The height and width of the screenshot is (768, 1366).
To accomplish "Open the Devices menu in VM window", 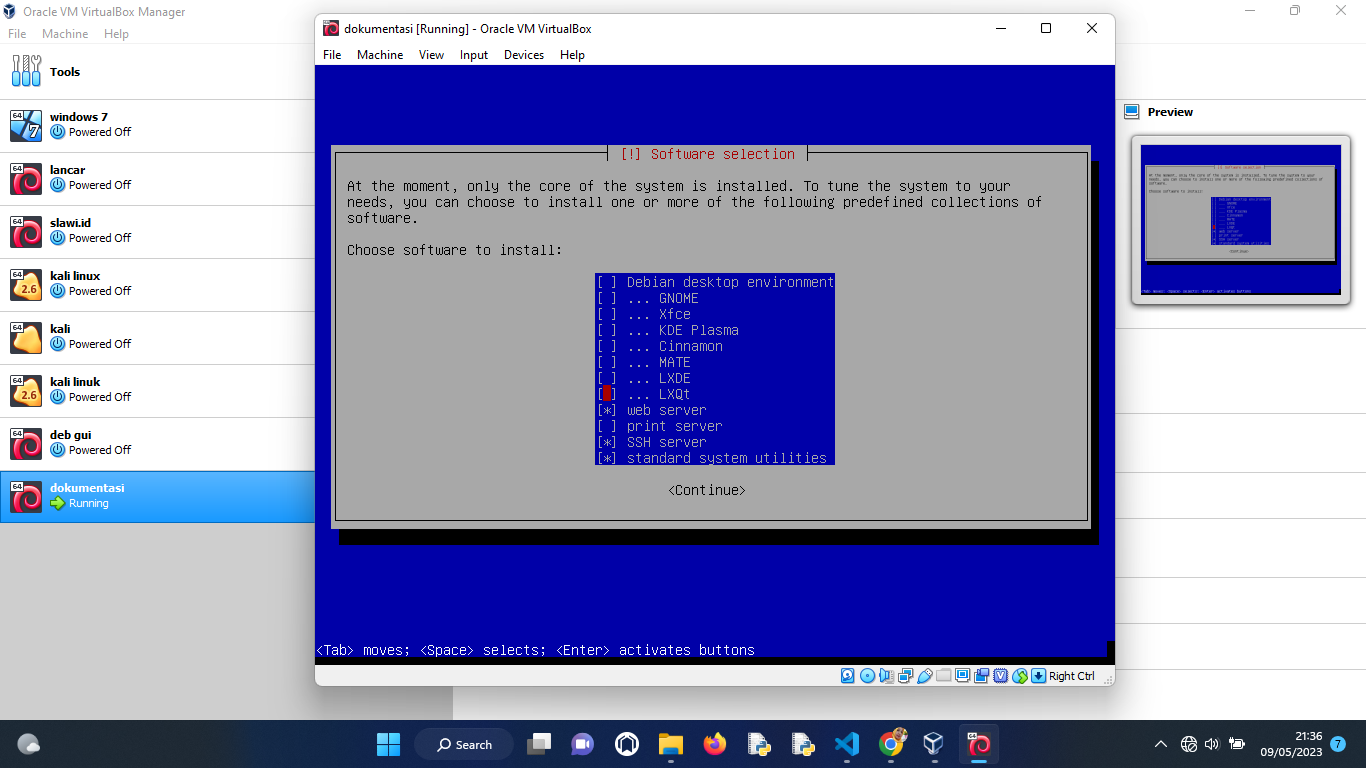I will (524, 55).
